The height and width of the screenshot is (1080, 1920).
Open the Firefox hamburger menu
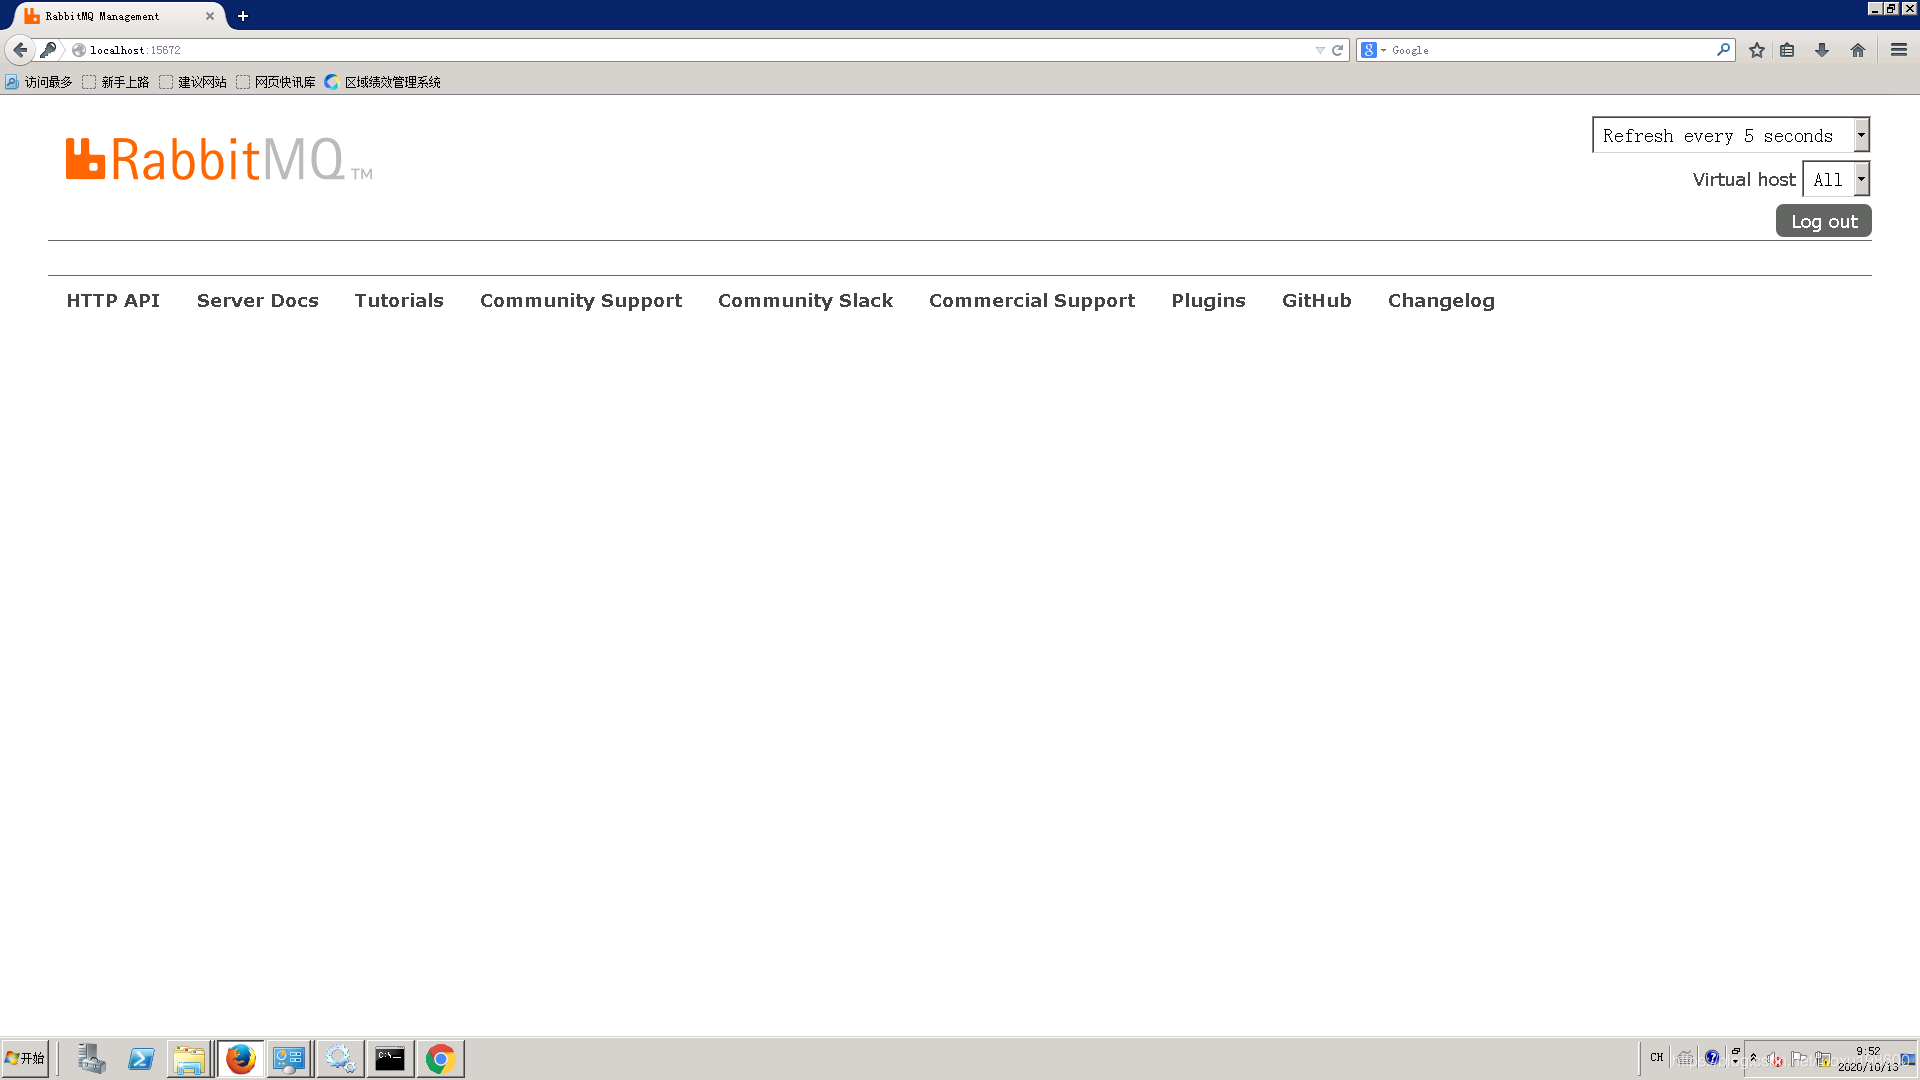(1898, 50)
